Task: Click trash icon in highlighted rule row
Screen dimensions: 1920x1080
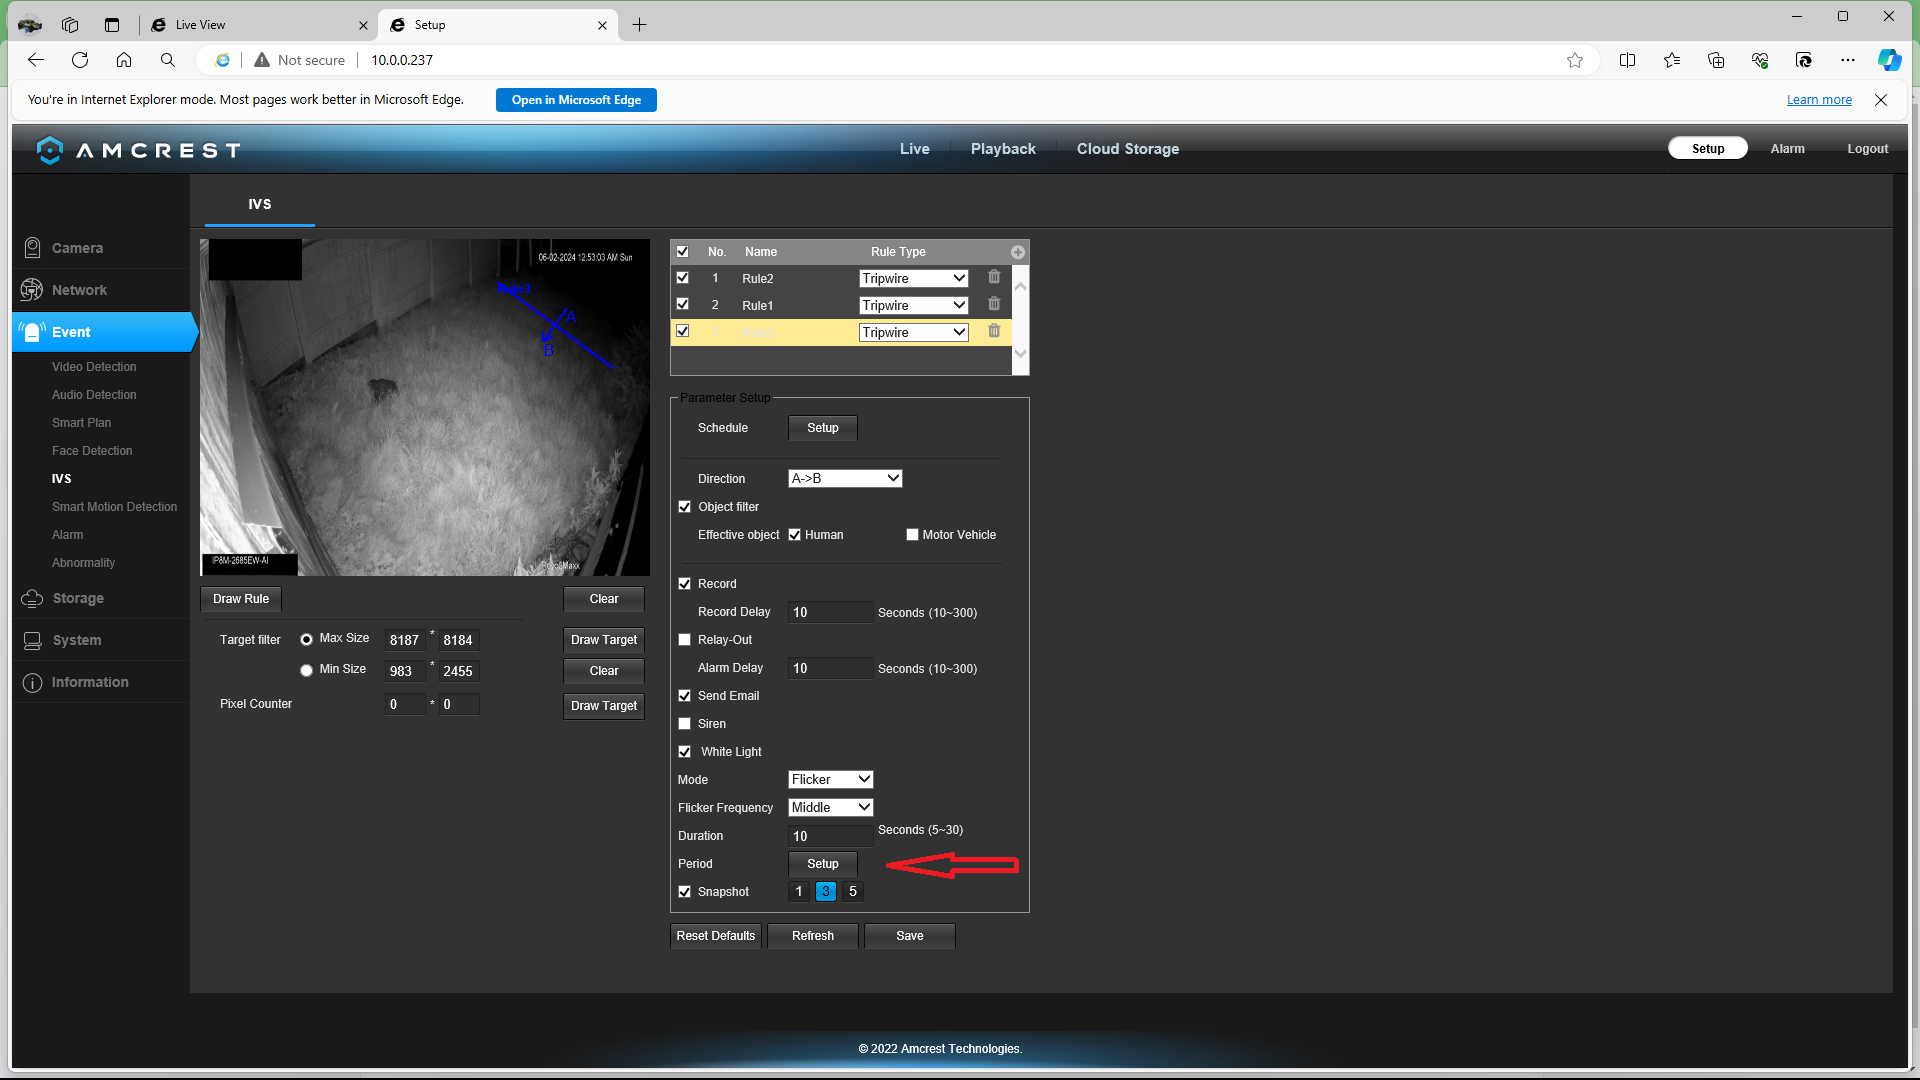Action: 994,331
